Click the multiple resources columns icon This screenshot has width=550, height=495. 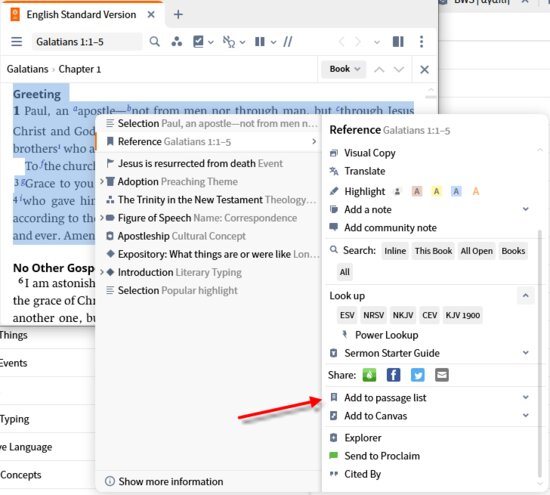click(260, 42)
